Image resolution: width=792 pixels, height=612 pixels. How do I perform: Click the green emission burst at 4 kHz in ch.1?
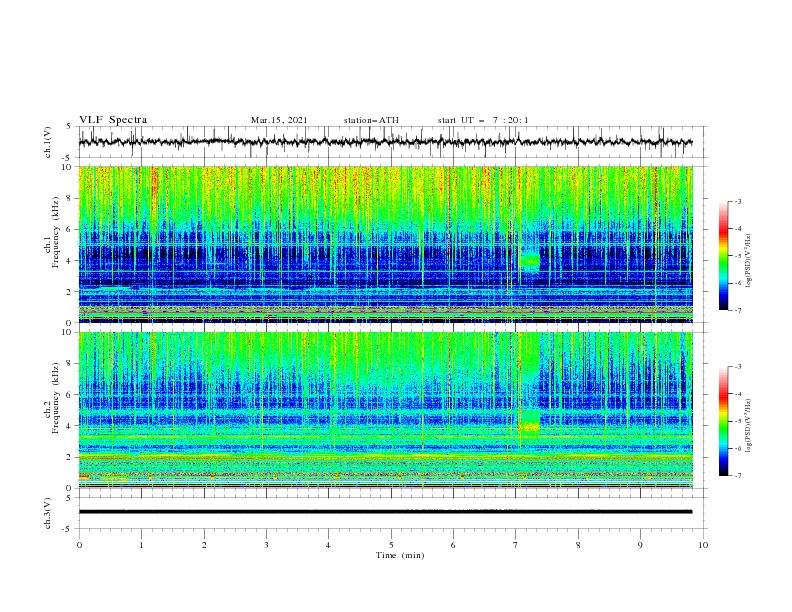530,260
